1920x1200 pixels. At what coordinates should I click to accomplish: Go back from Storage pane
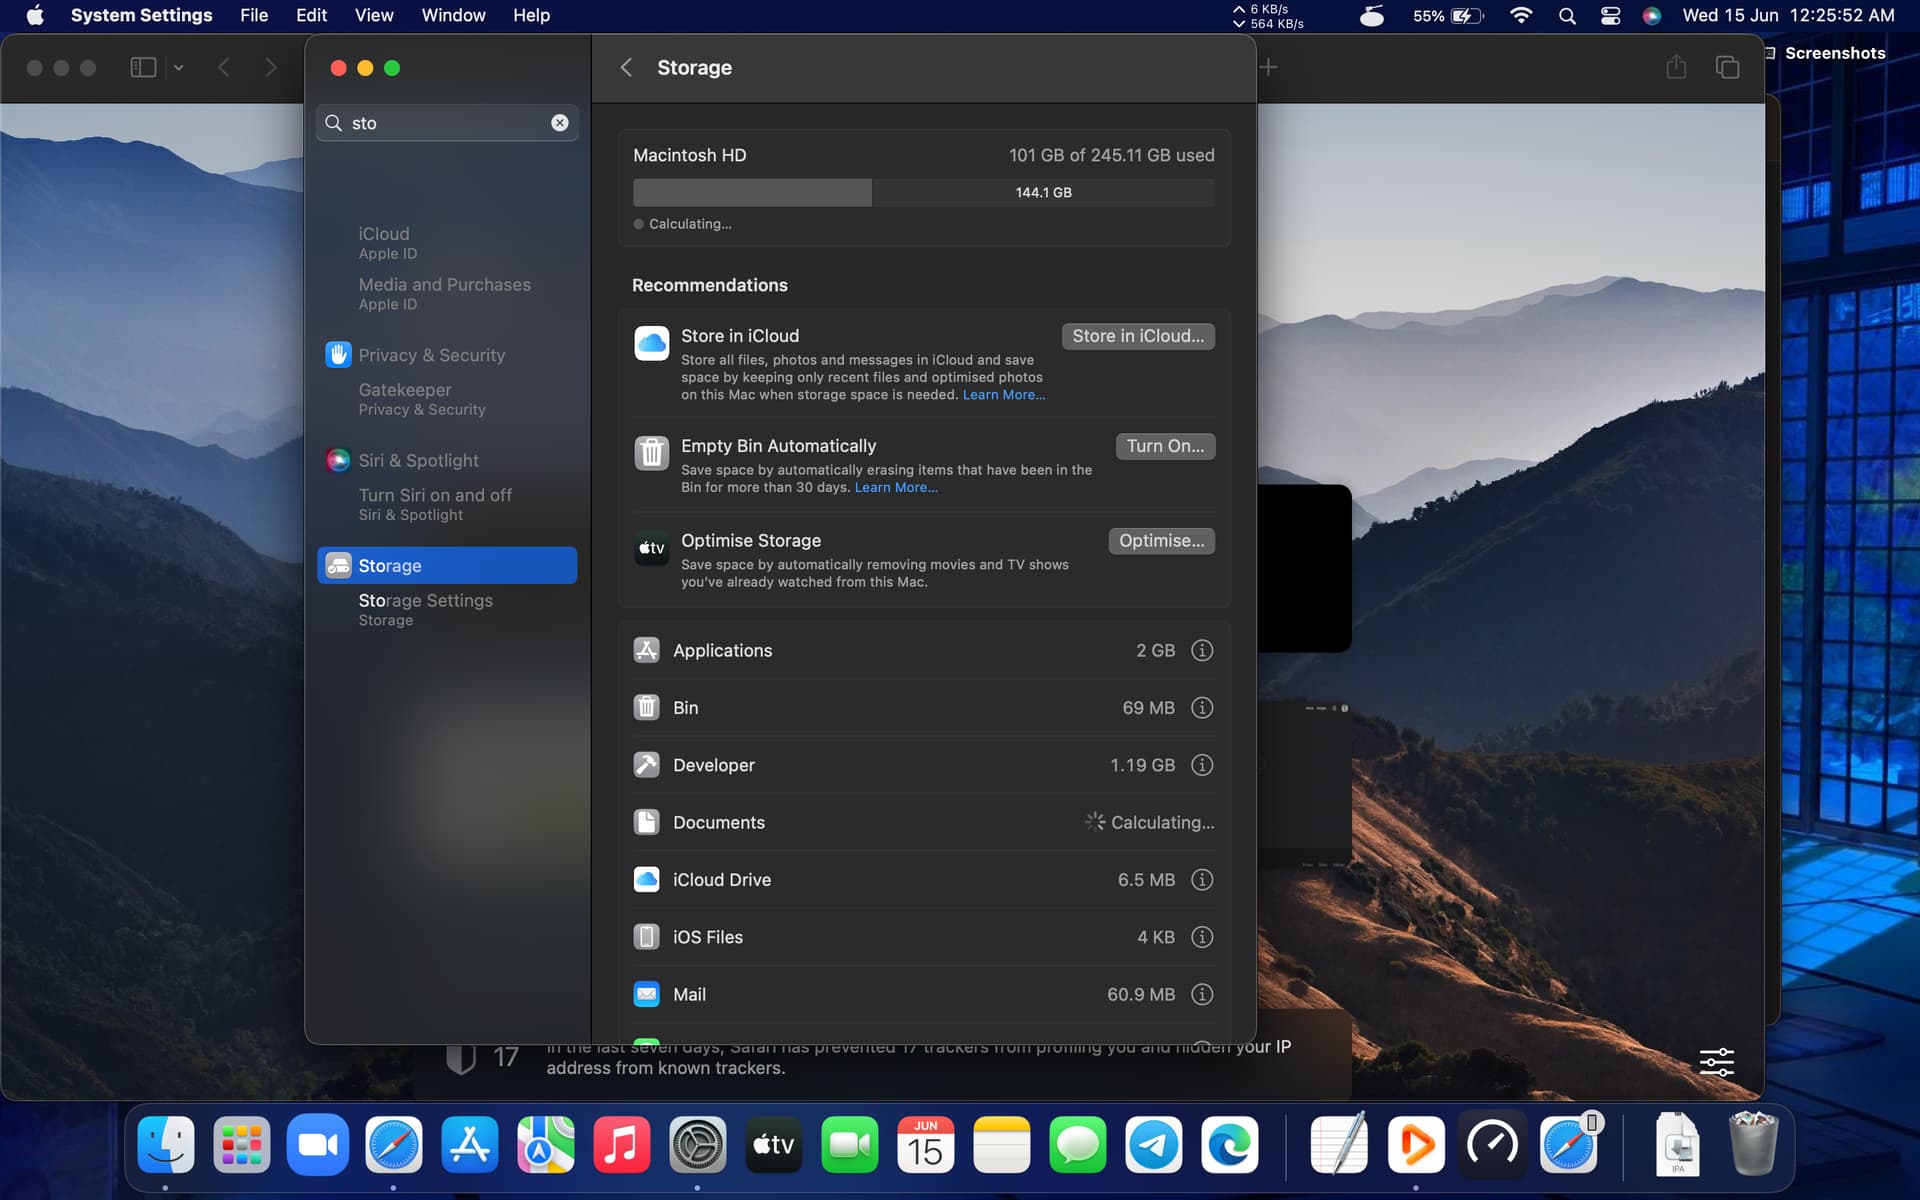(627, 67)
